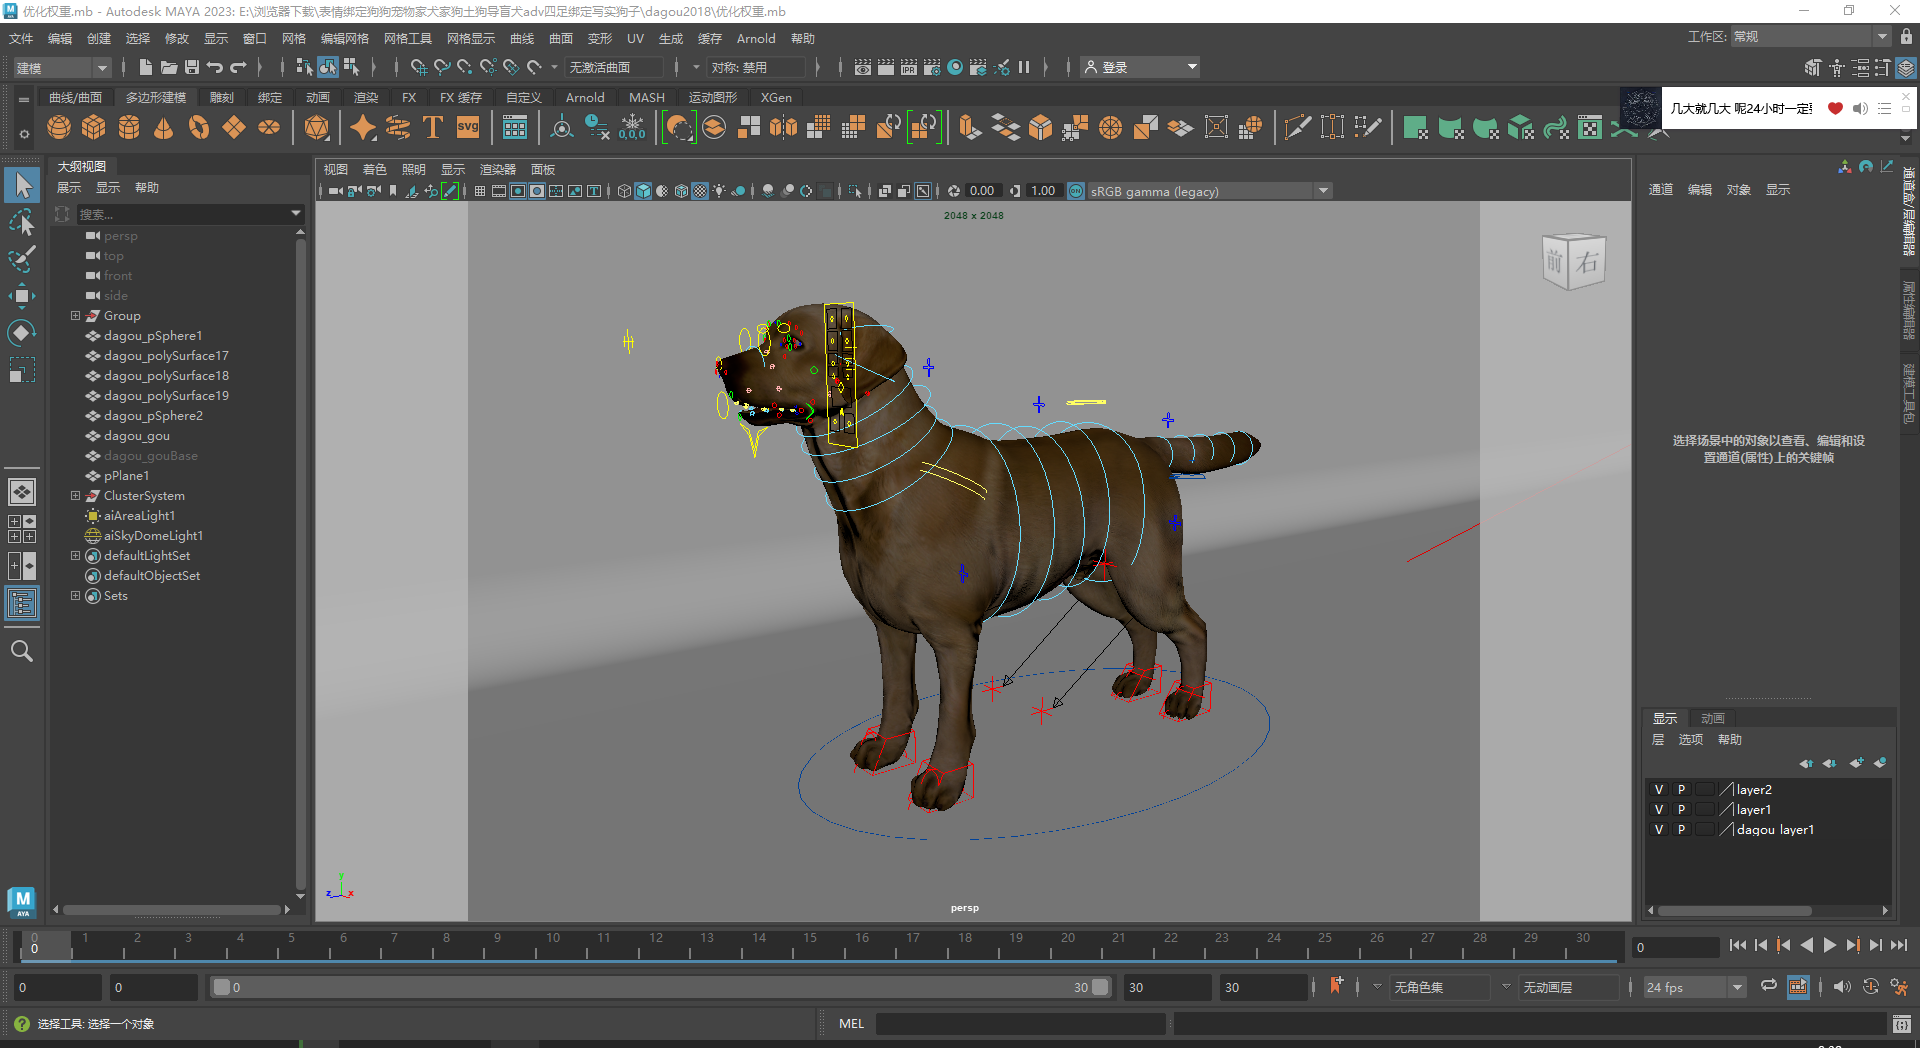Toggle playback P of layer1
The width and height of the screenshot is (1920, 1048).
tap(1681, 810)
